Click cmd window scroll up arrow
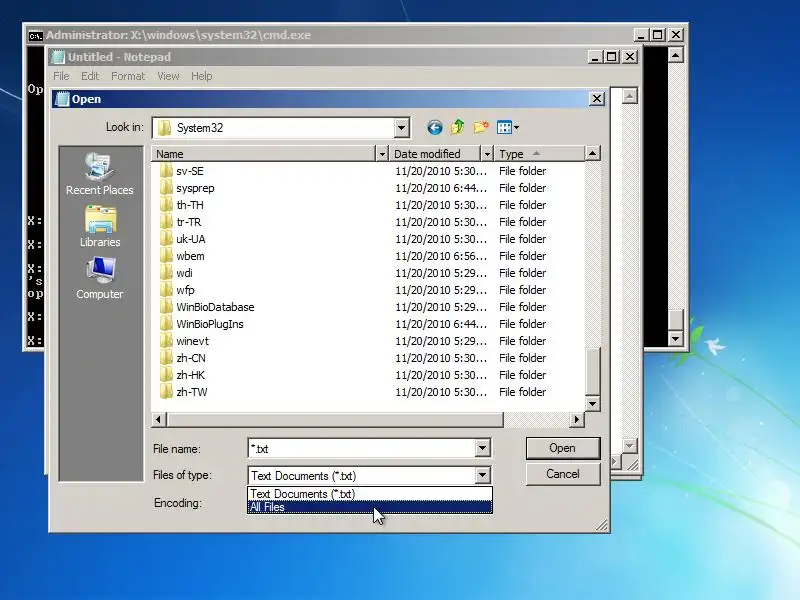 (x=676, y=54)
